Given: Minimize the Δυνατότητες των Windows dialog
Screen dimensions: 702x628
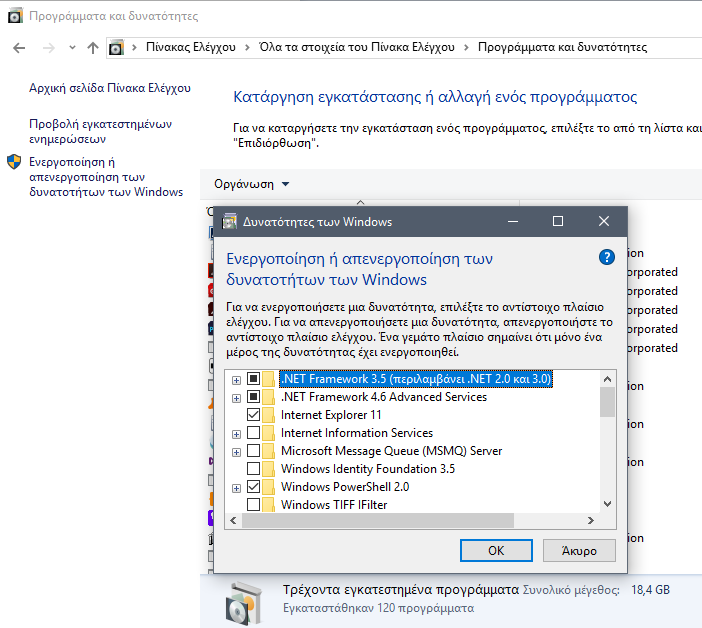Looking at the screenshot, I should [x=513, y=221].
